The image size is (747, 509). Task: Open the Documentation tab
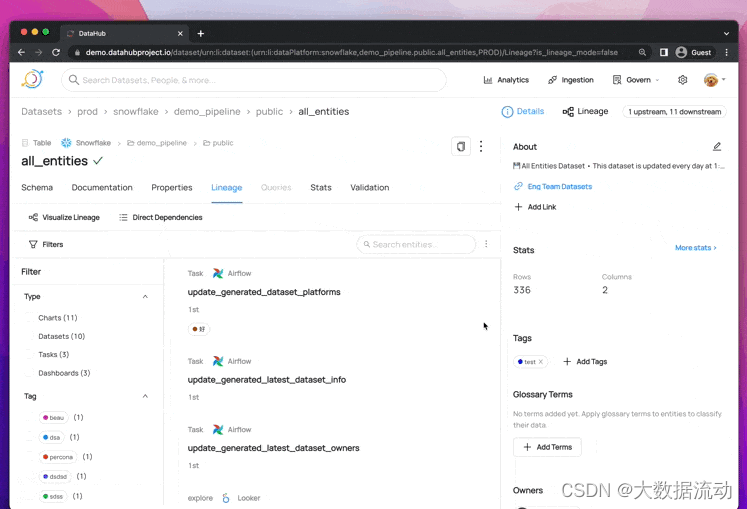coord(102,188)
